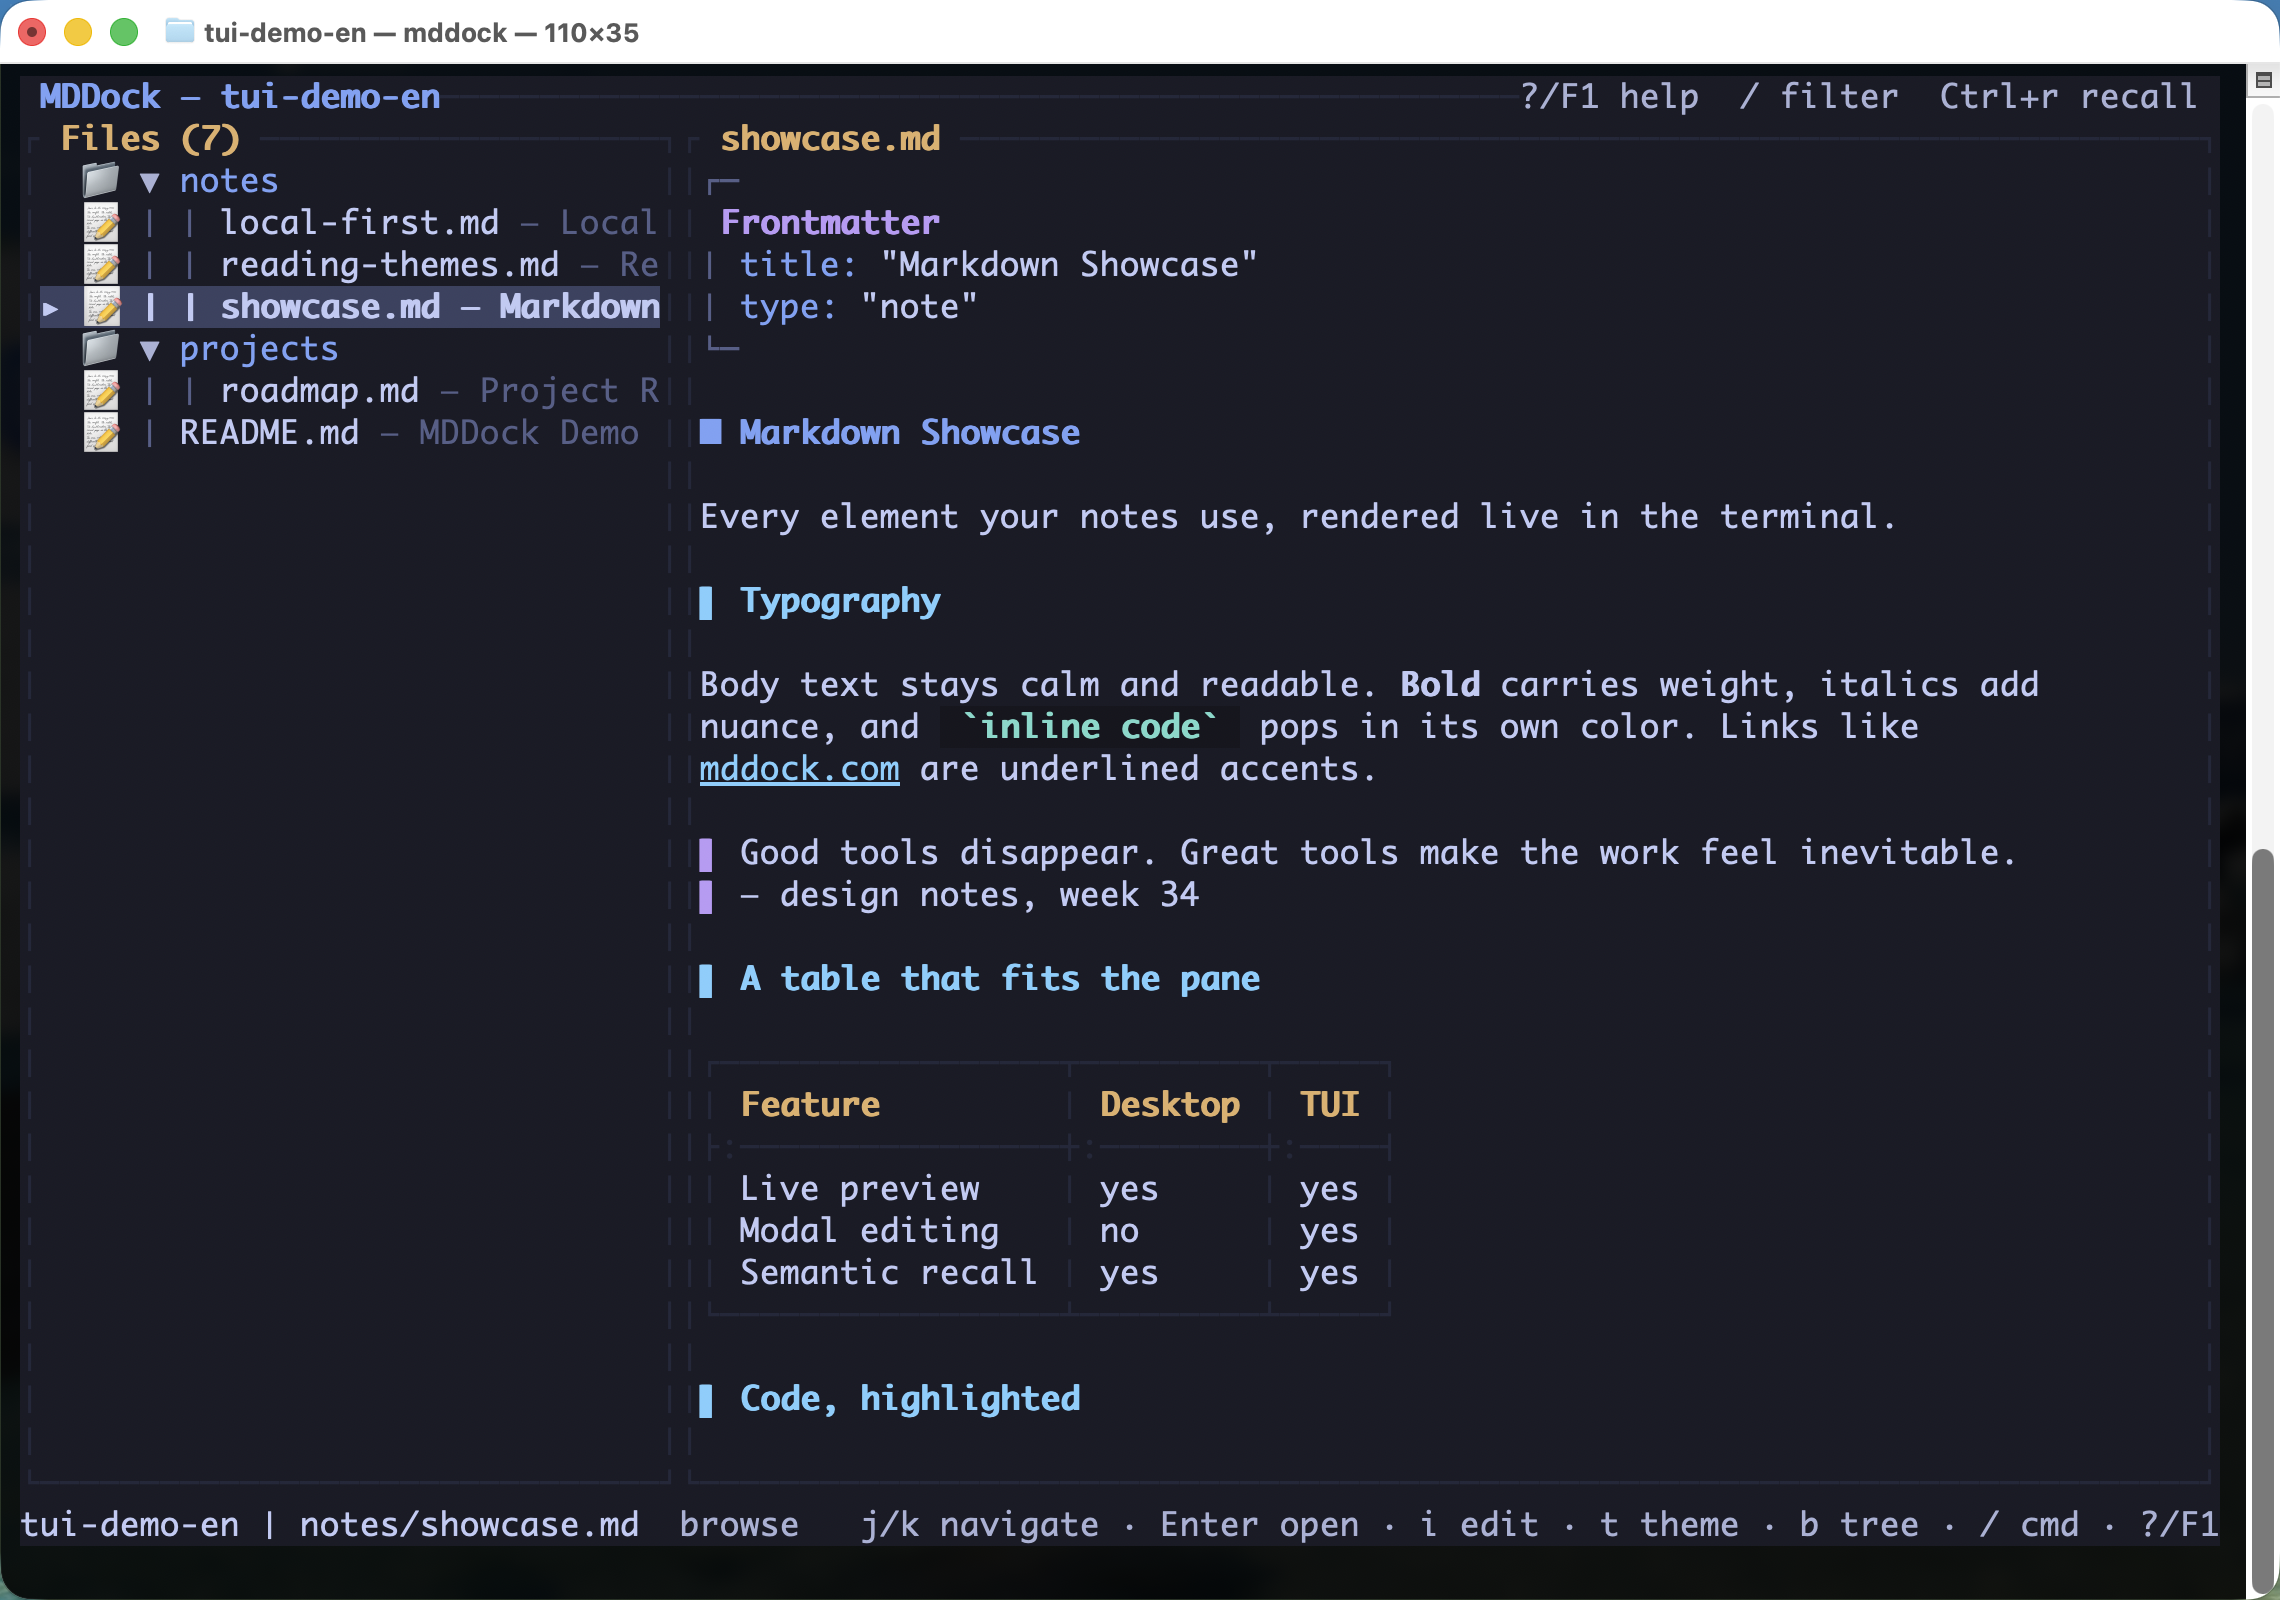Viewport: 2280px width, 1600px height.
Task: Select roadmap.md in the file tree
Action: [x=320, y=391]
